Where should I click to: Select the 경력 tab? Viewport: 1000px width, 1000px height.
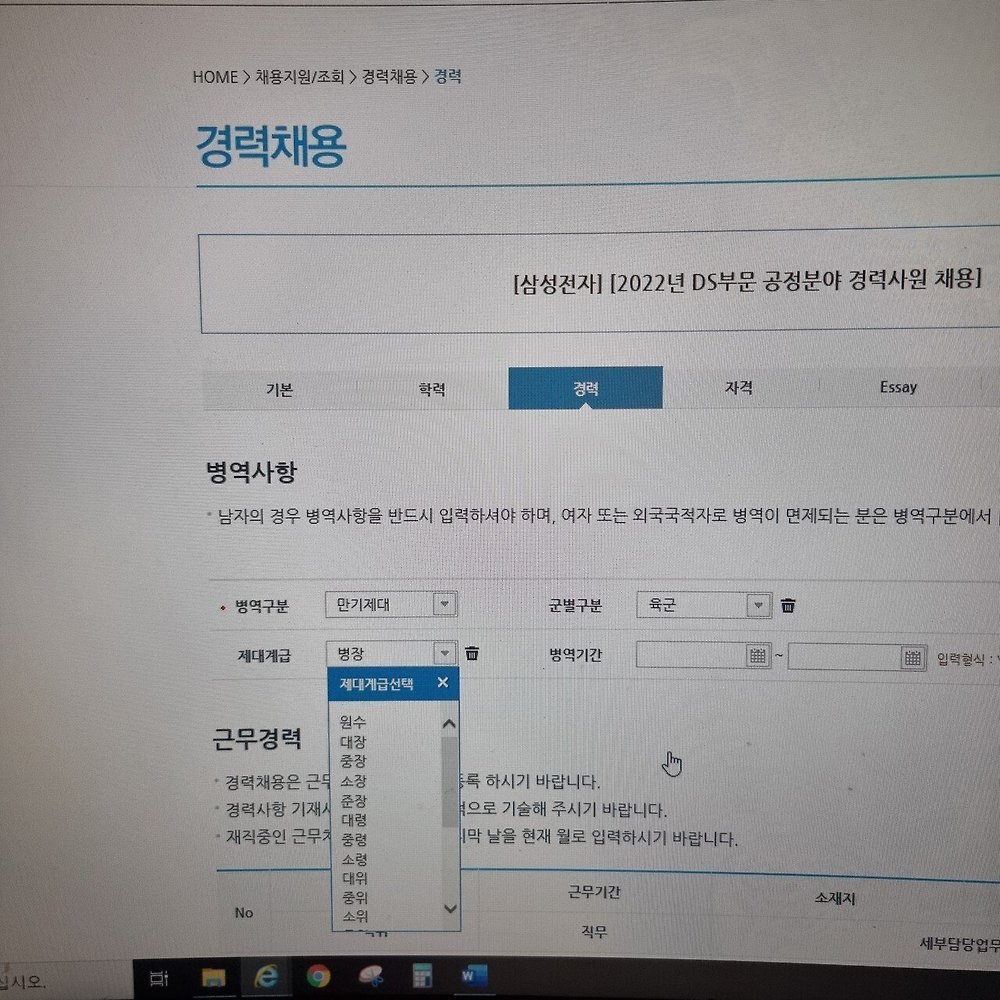(x=585, y=388)
